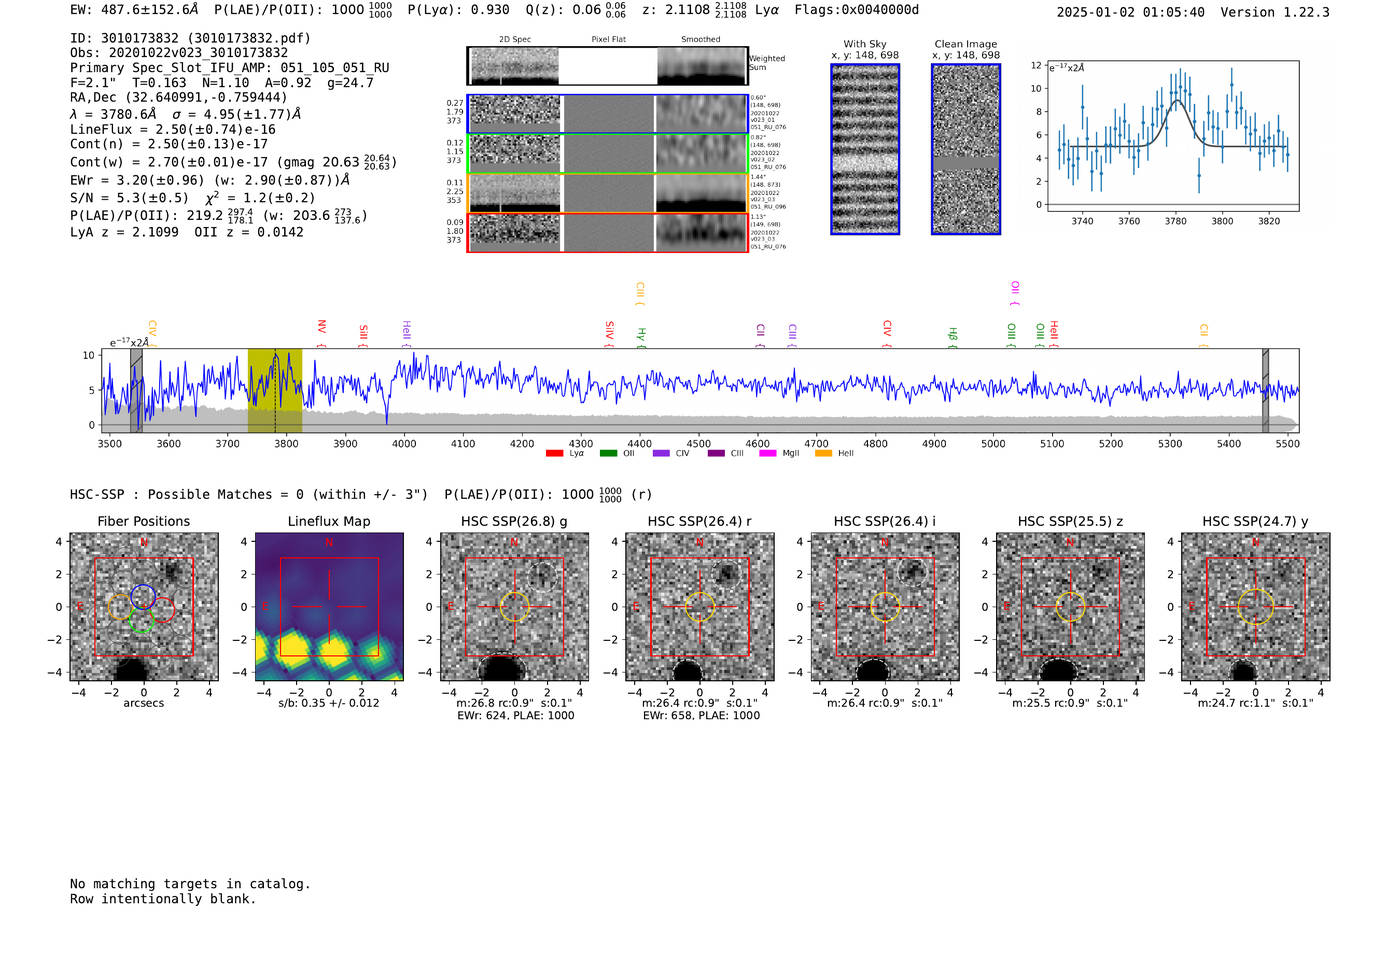Click the Gaussian line fit plot

click(x=1173, y=137)
